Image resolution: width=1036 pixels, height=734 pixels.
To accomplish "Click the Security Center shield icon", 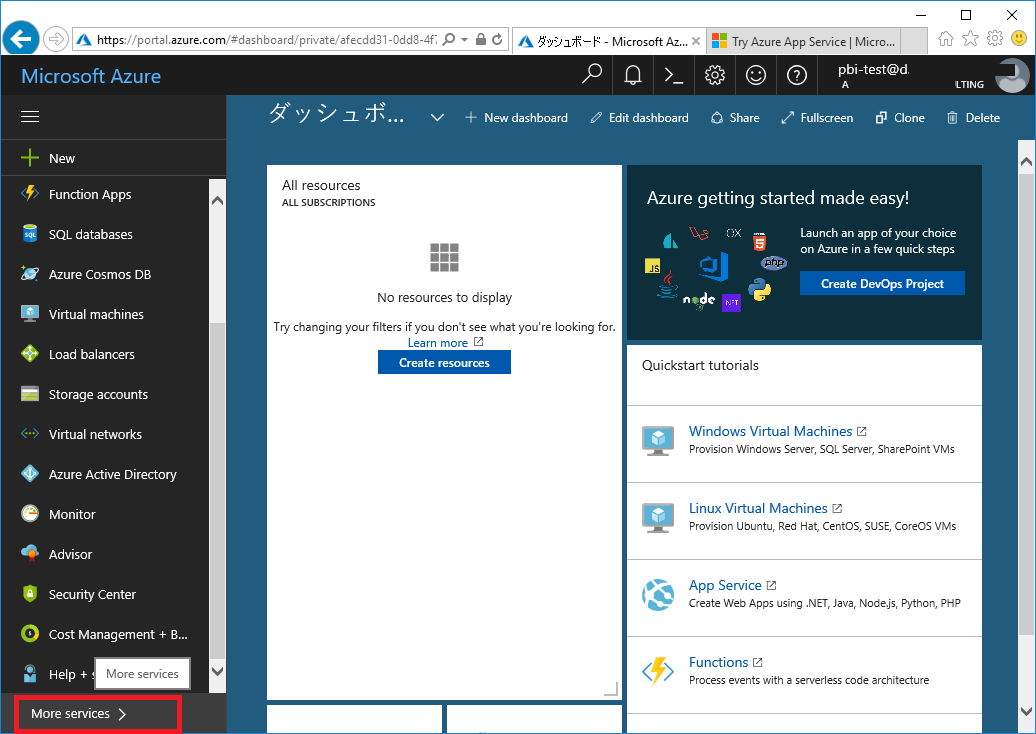I will click(30, 594).
